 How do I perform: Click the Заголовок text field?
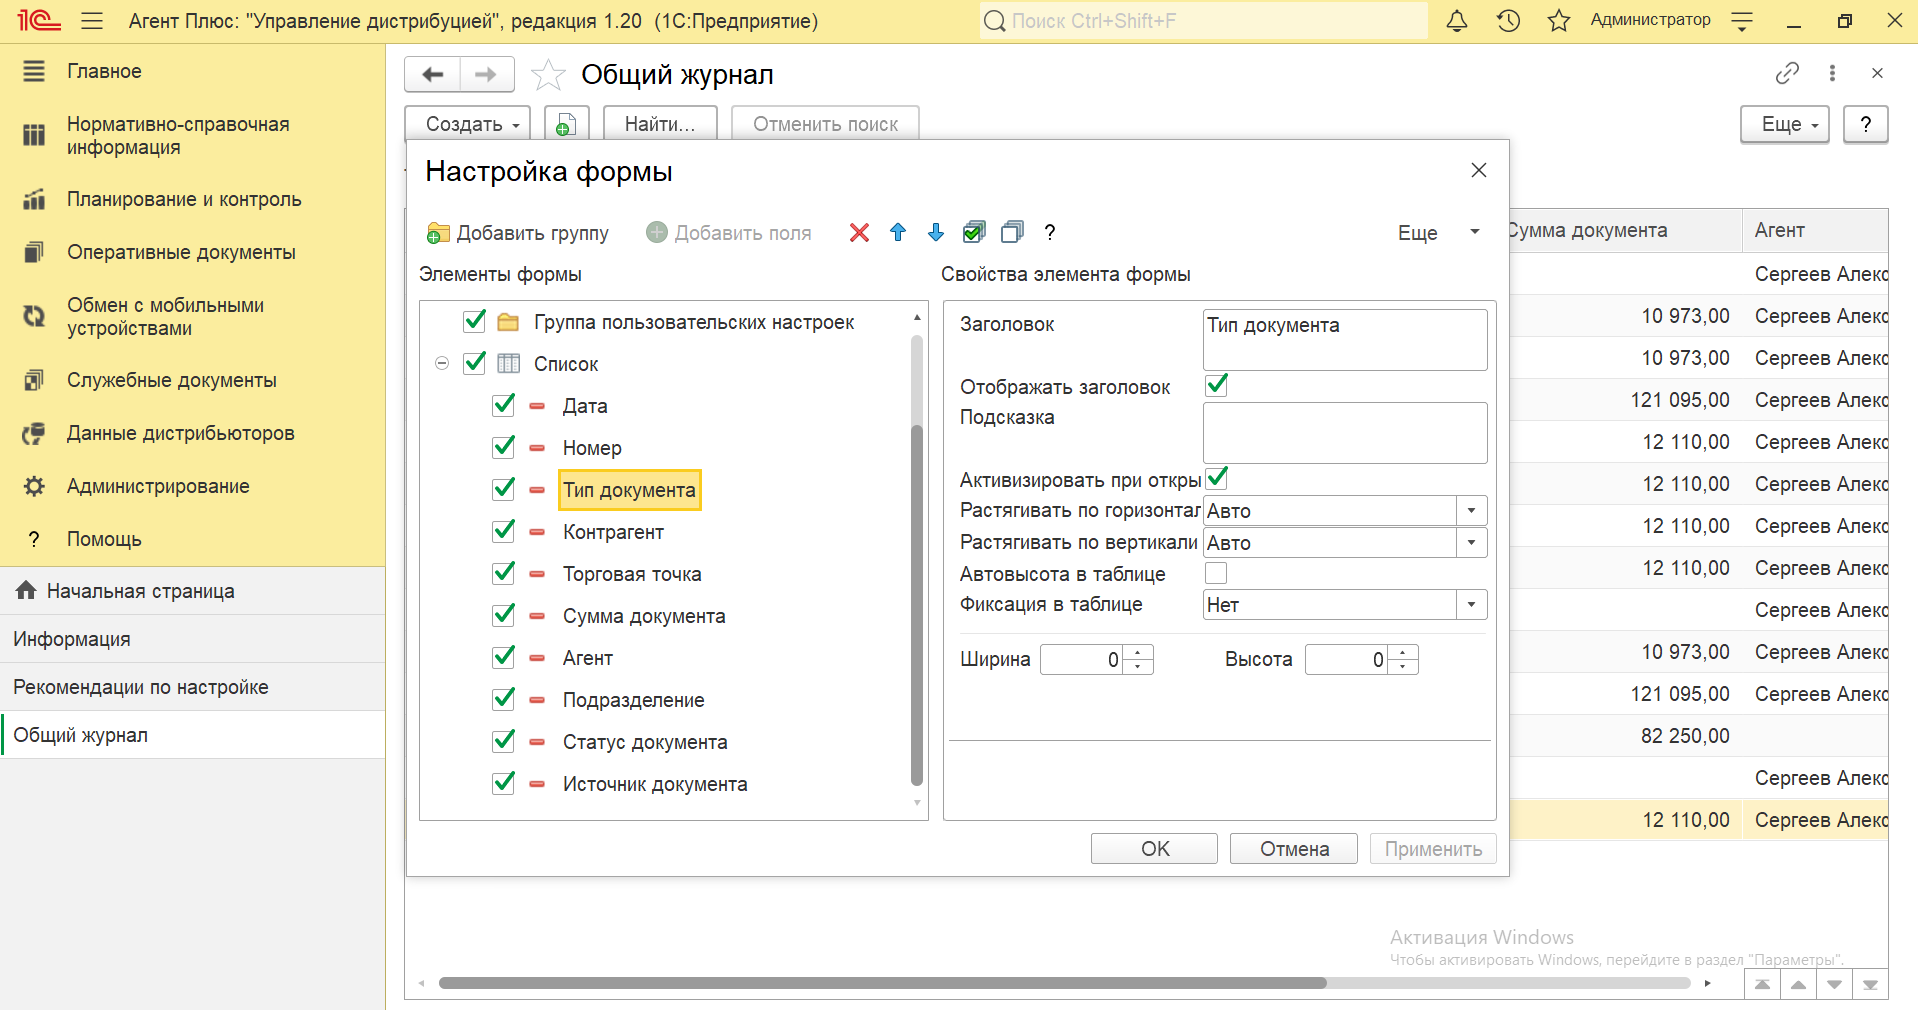click(x=1344, y=339)
